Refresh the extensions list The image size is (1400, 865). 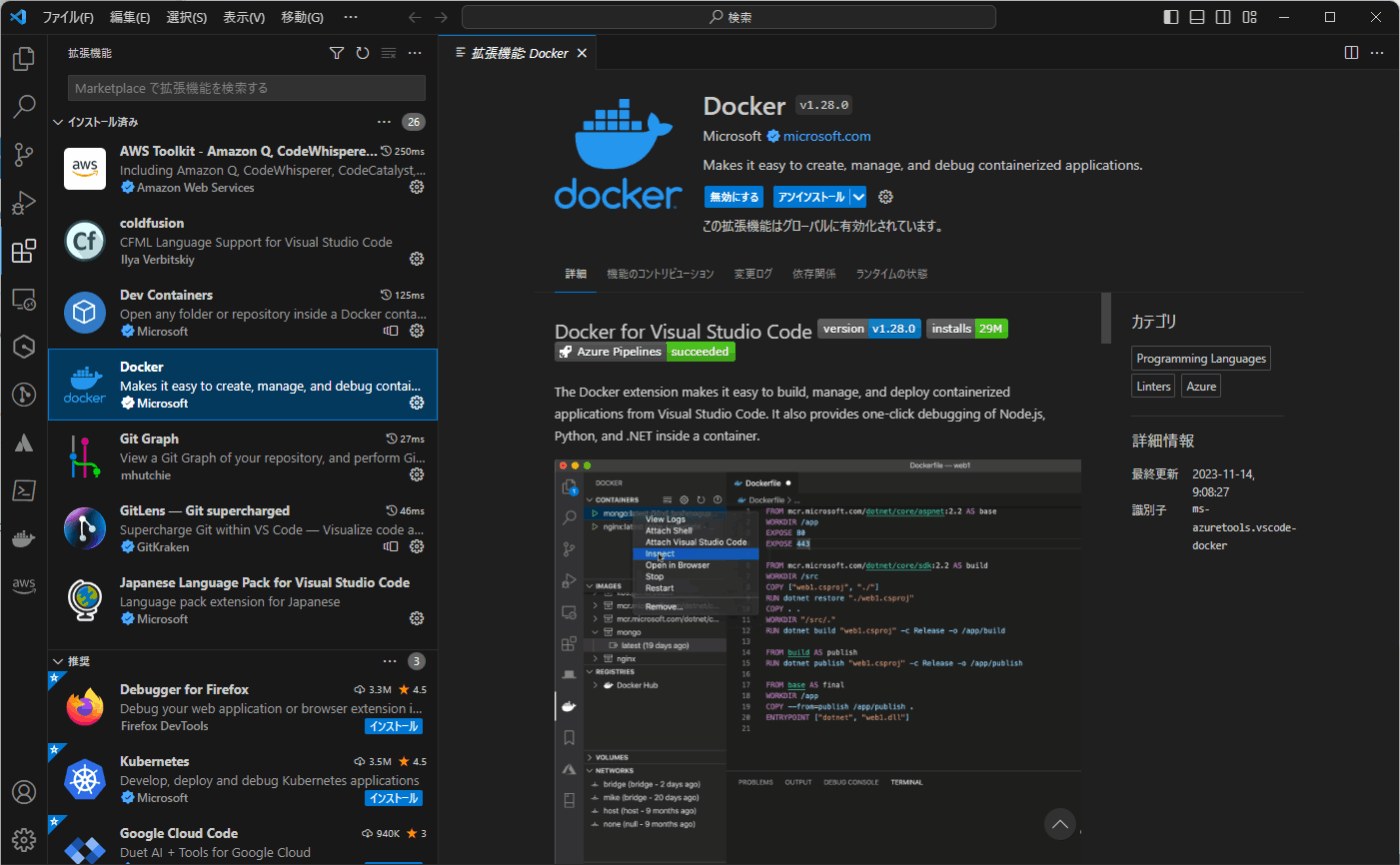pos(363,53)
